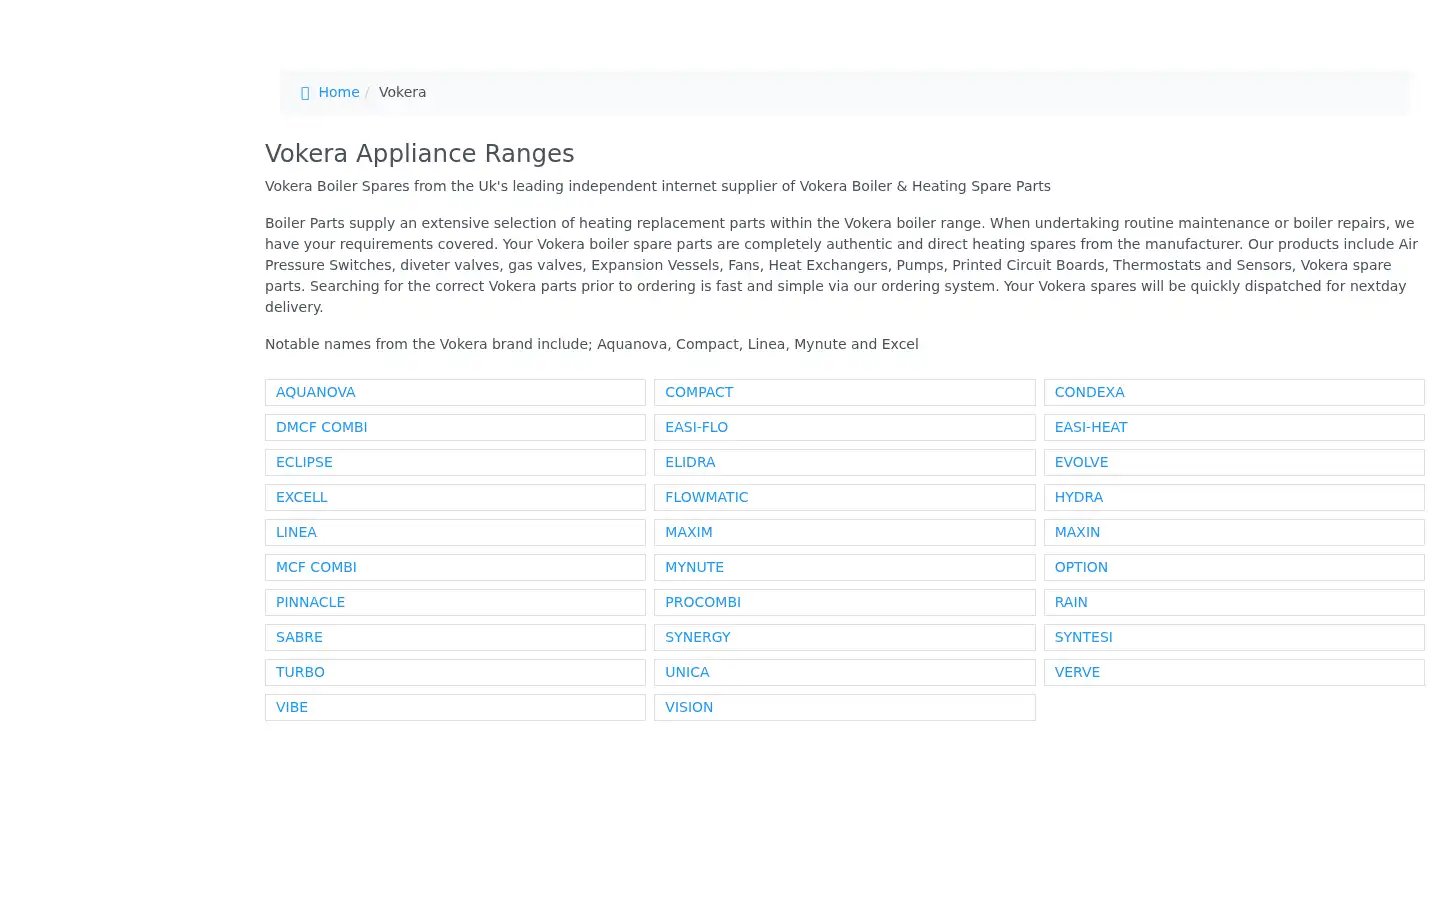View the MAXIM range

tap(844, 532)
